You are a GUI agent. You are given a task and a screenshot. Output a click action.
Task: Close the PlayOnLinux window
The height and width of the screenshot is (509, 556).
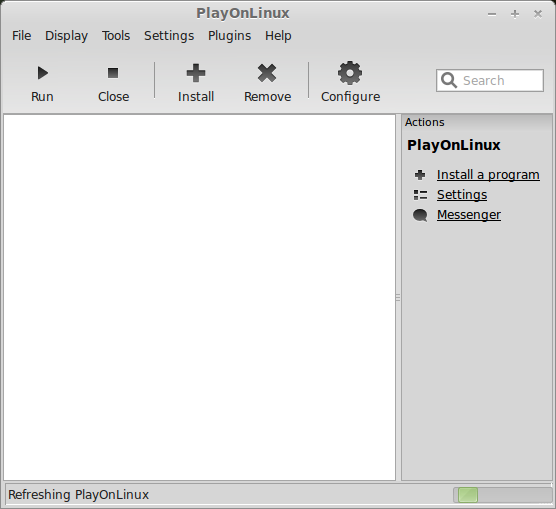click(538, 14)
